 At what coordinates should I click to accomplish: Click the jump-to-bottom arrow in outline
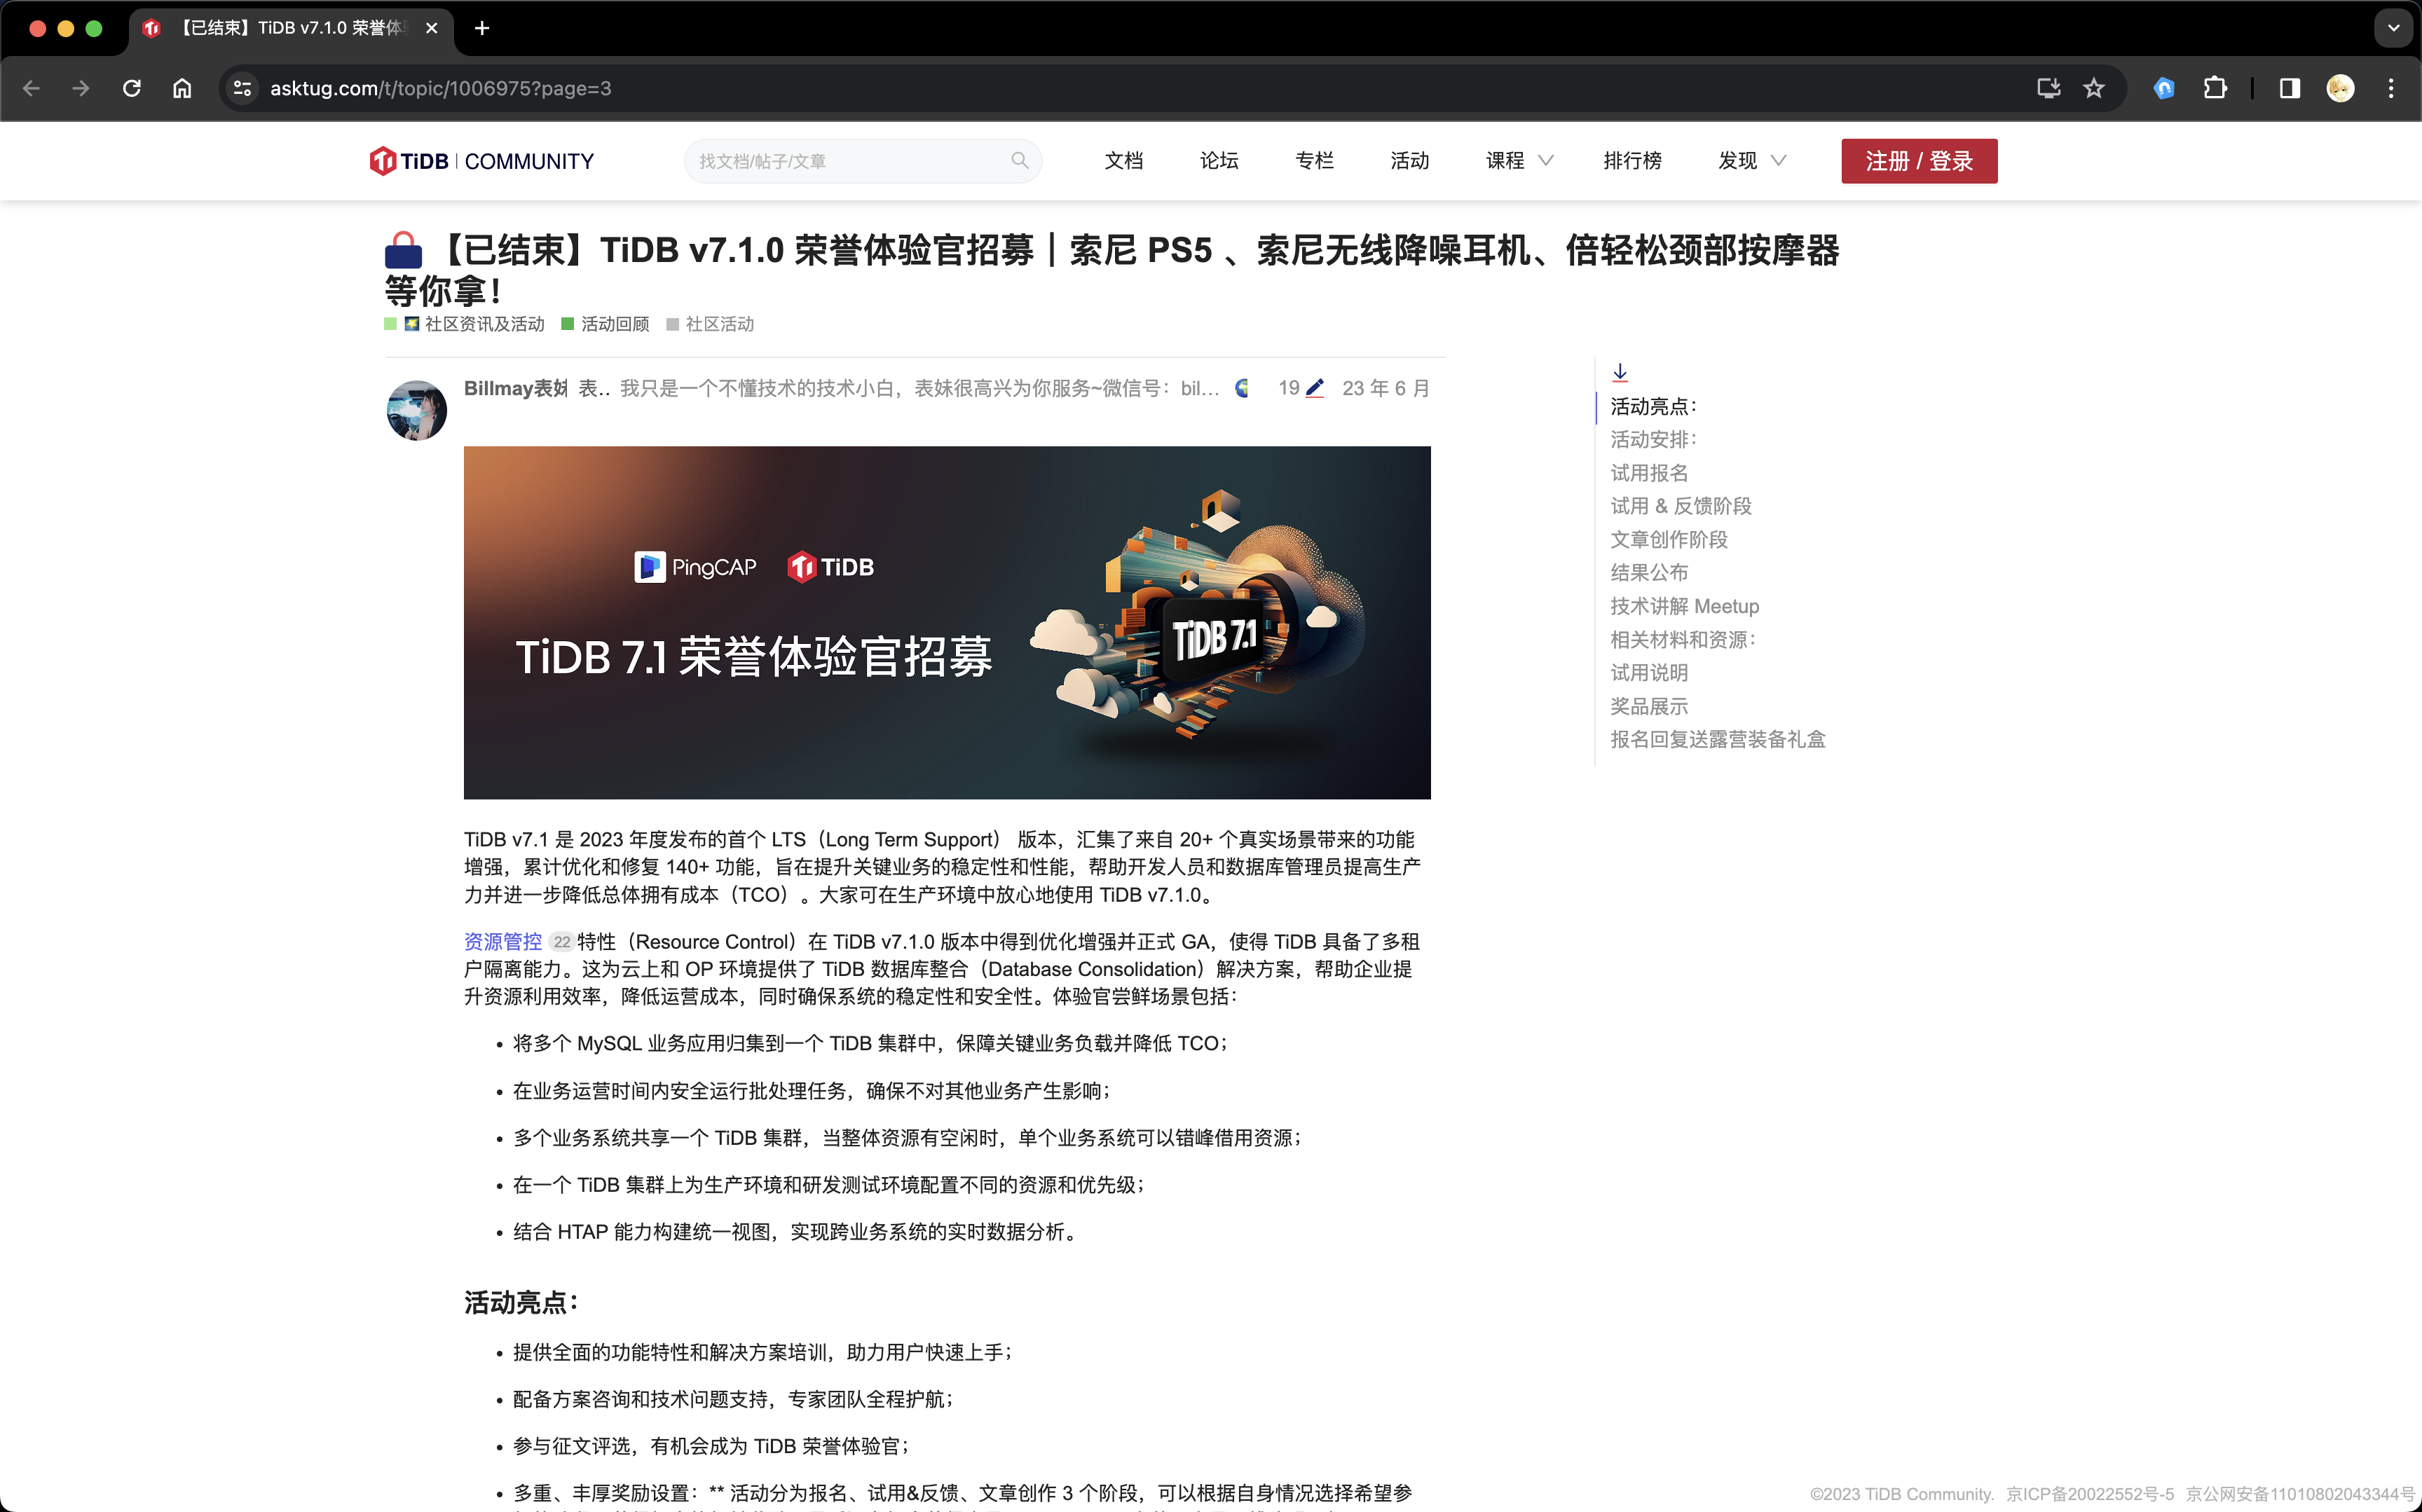[x=1620, y=373]
